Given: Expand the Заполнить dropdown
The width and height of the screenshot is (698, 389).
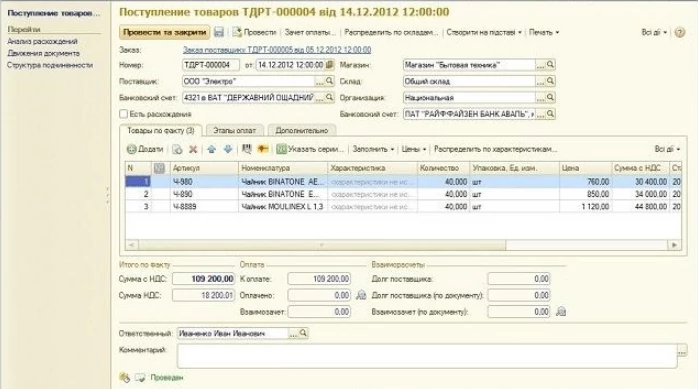Looking at the screenshot, I should point(373,150).
